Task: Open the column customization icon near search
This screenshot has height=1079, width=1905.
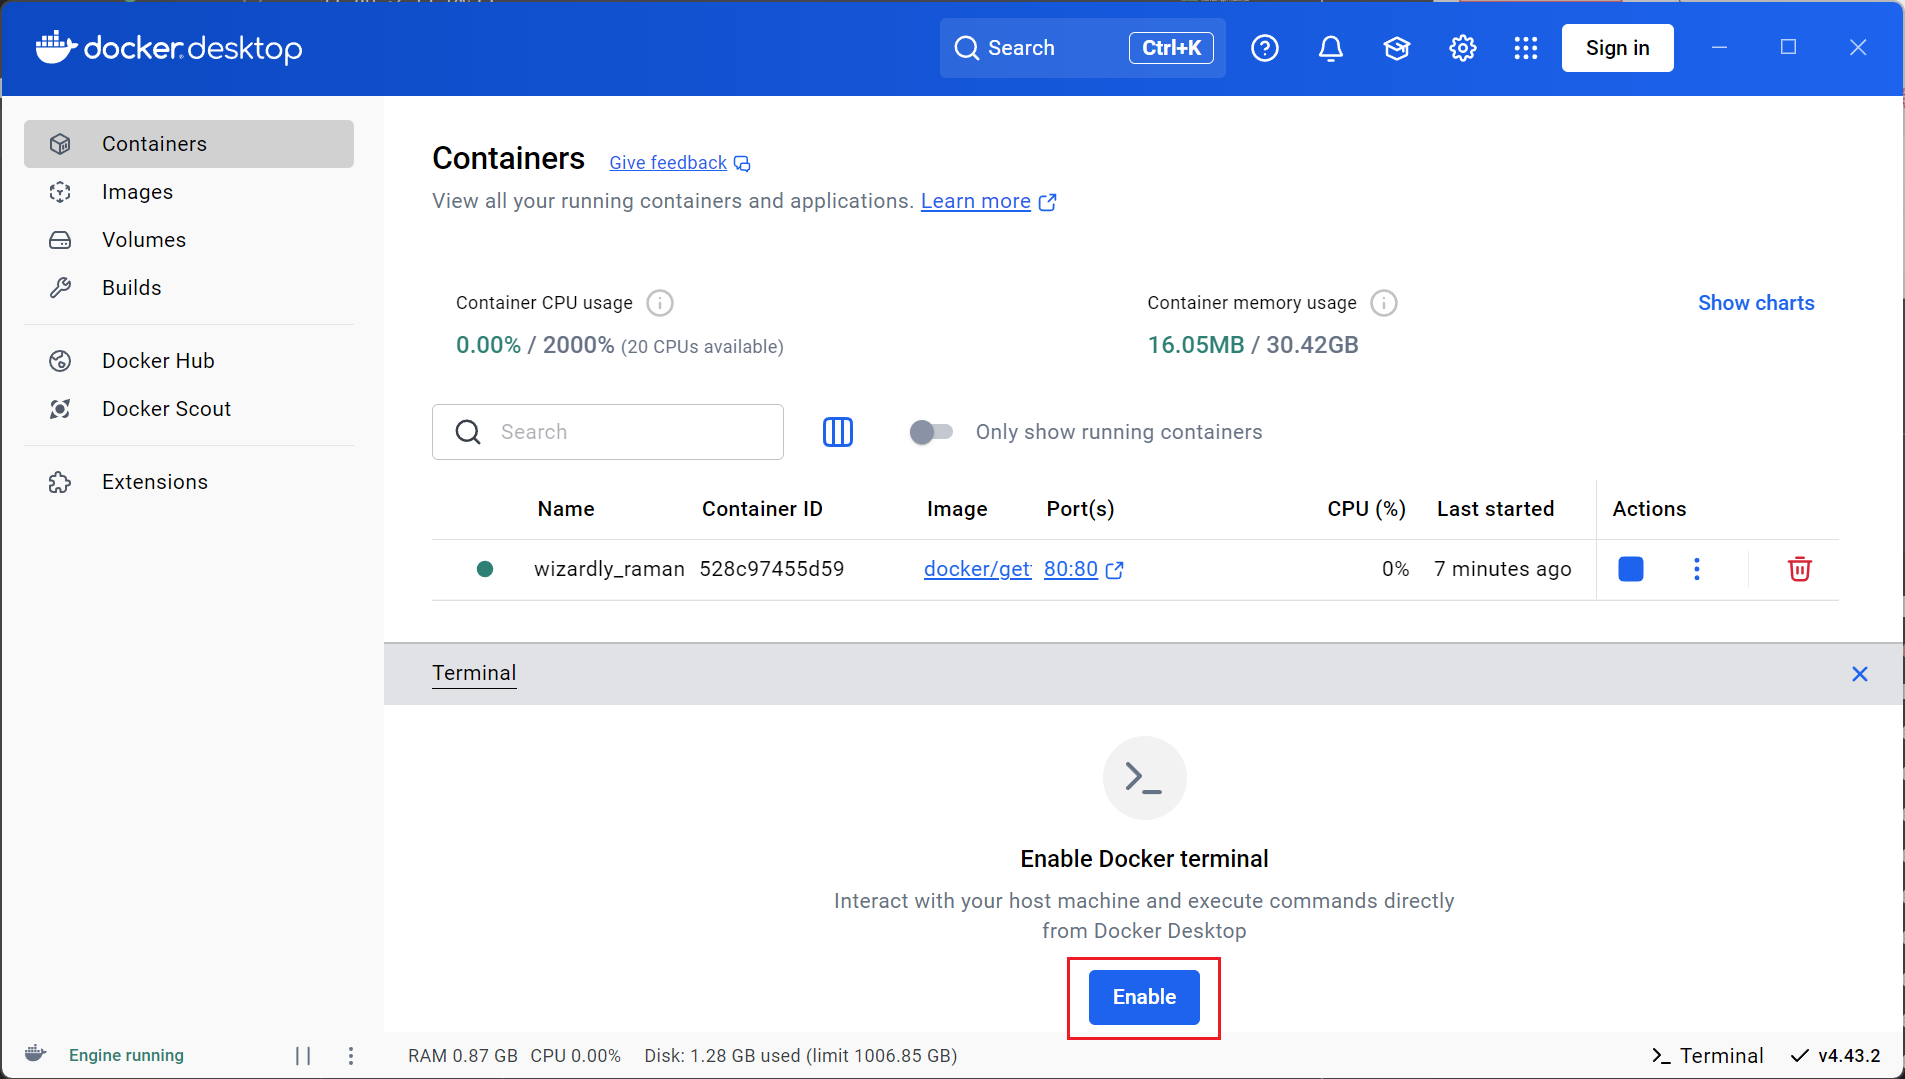Action: point(838,432)
